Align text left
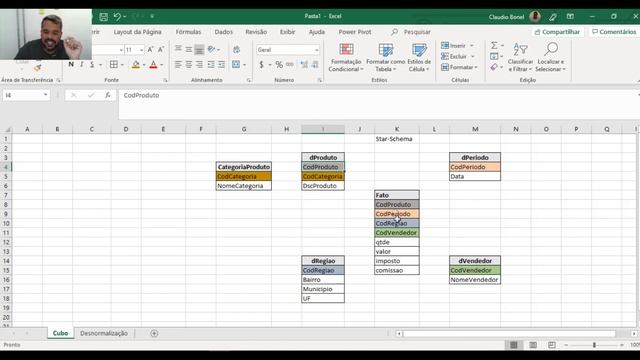 (x=178, y=64)
